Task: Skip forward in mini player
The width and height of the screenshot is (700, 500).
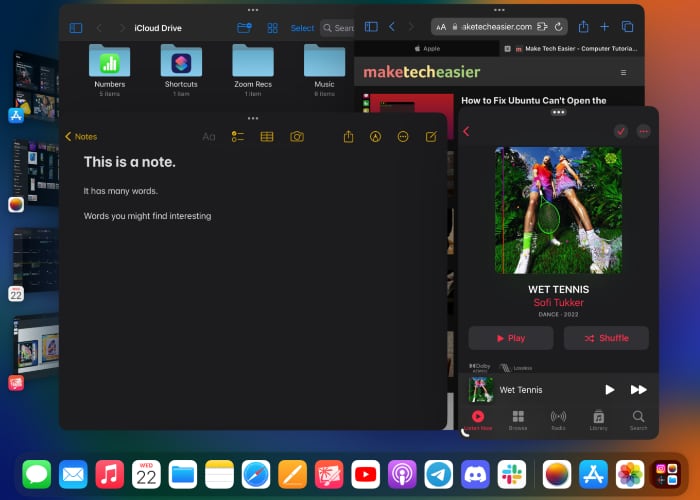Action: (638, 390)
